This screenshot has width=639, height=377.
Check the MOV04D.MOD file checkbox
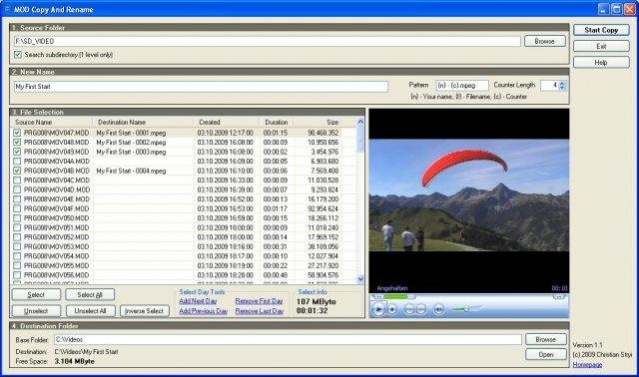coord(17,190)
